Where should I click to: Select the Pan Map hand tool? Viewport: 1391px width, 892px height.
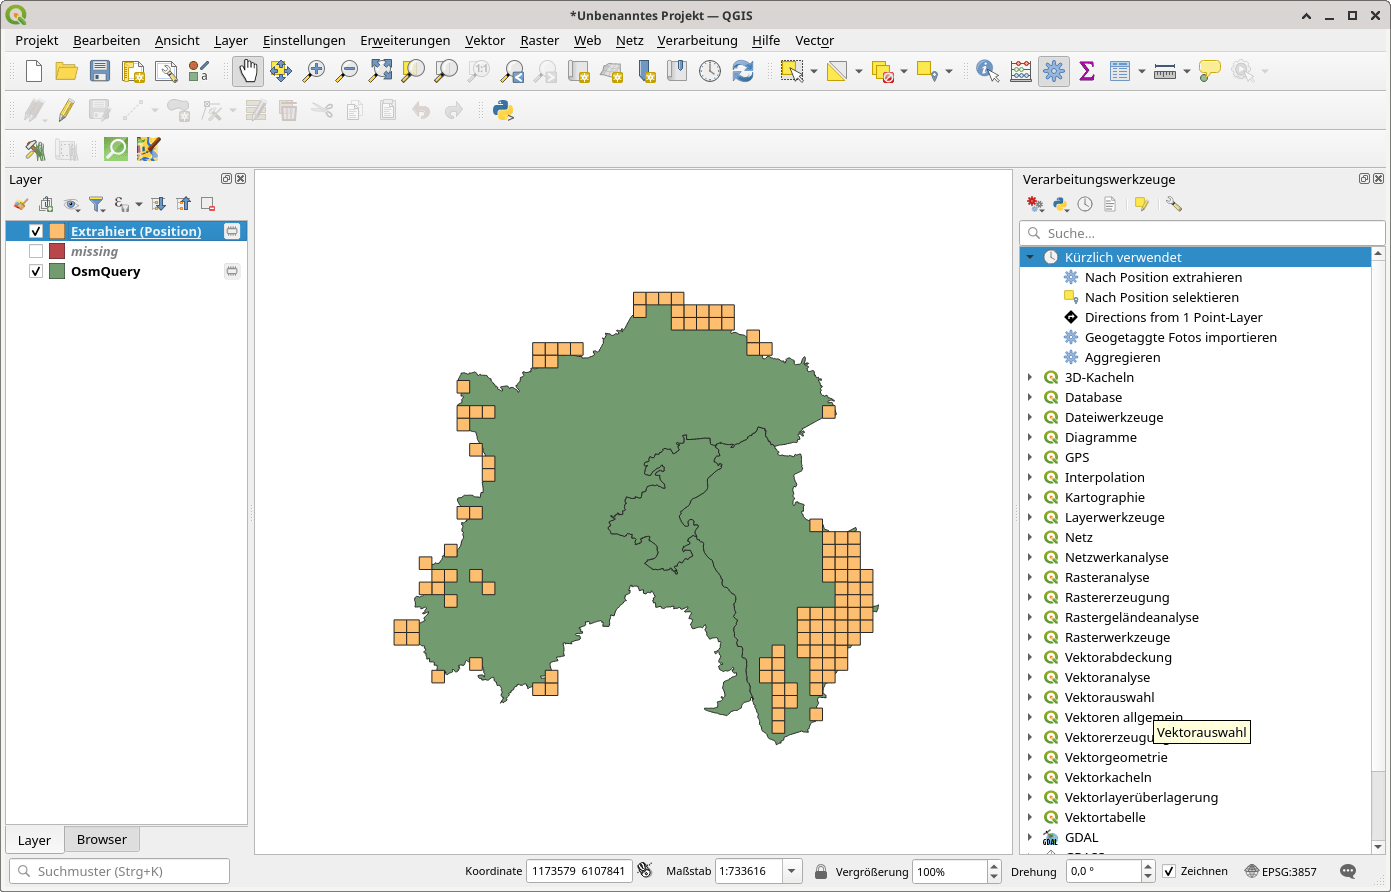tap(247, 71)
